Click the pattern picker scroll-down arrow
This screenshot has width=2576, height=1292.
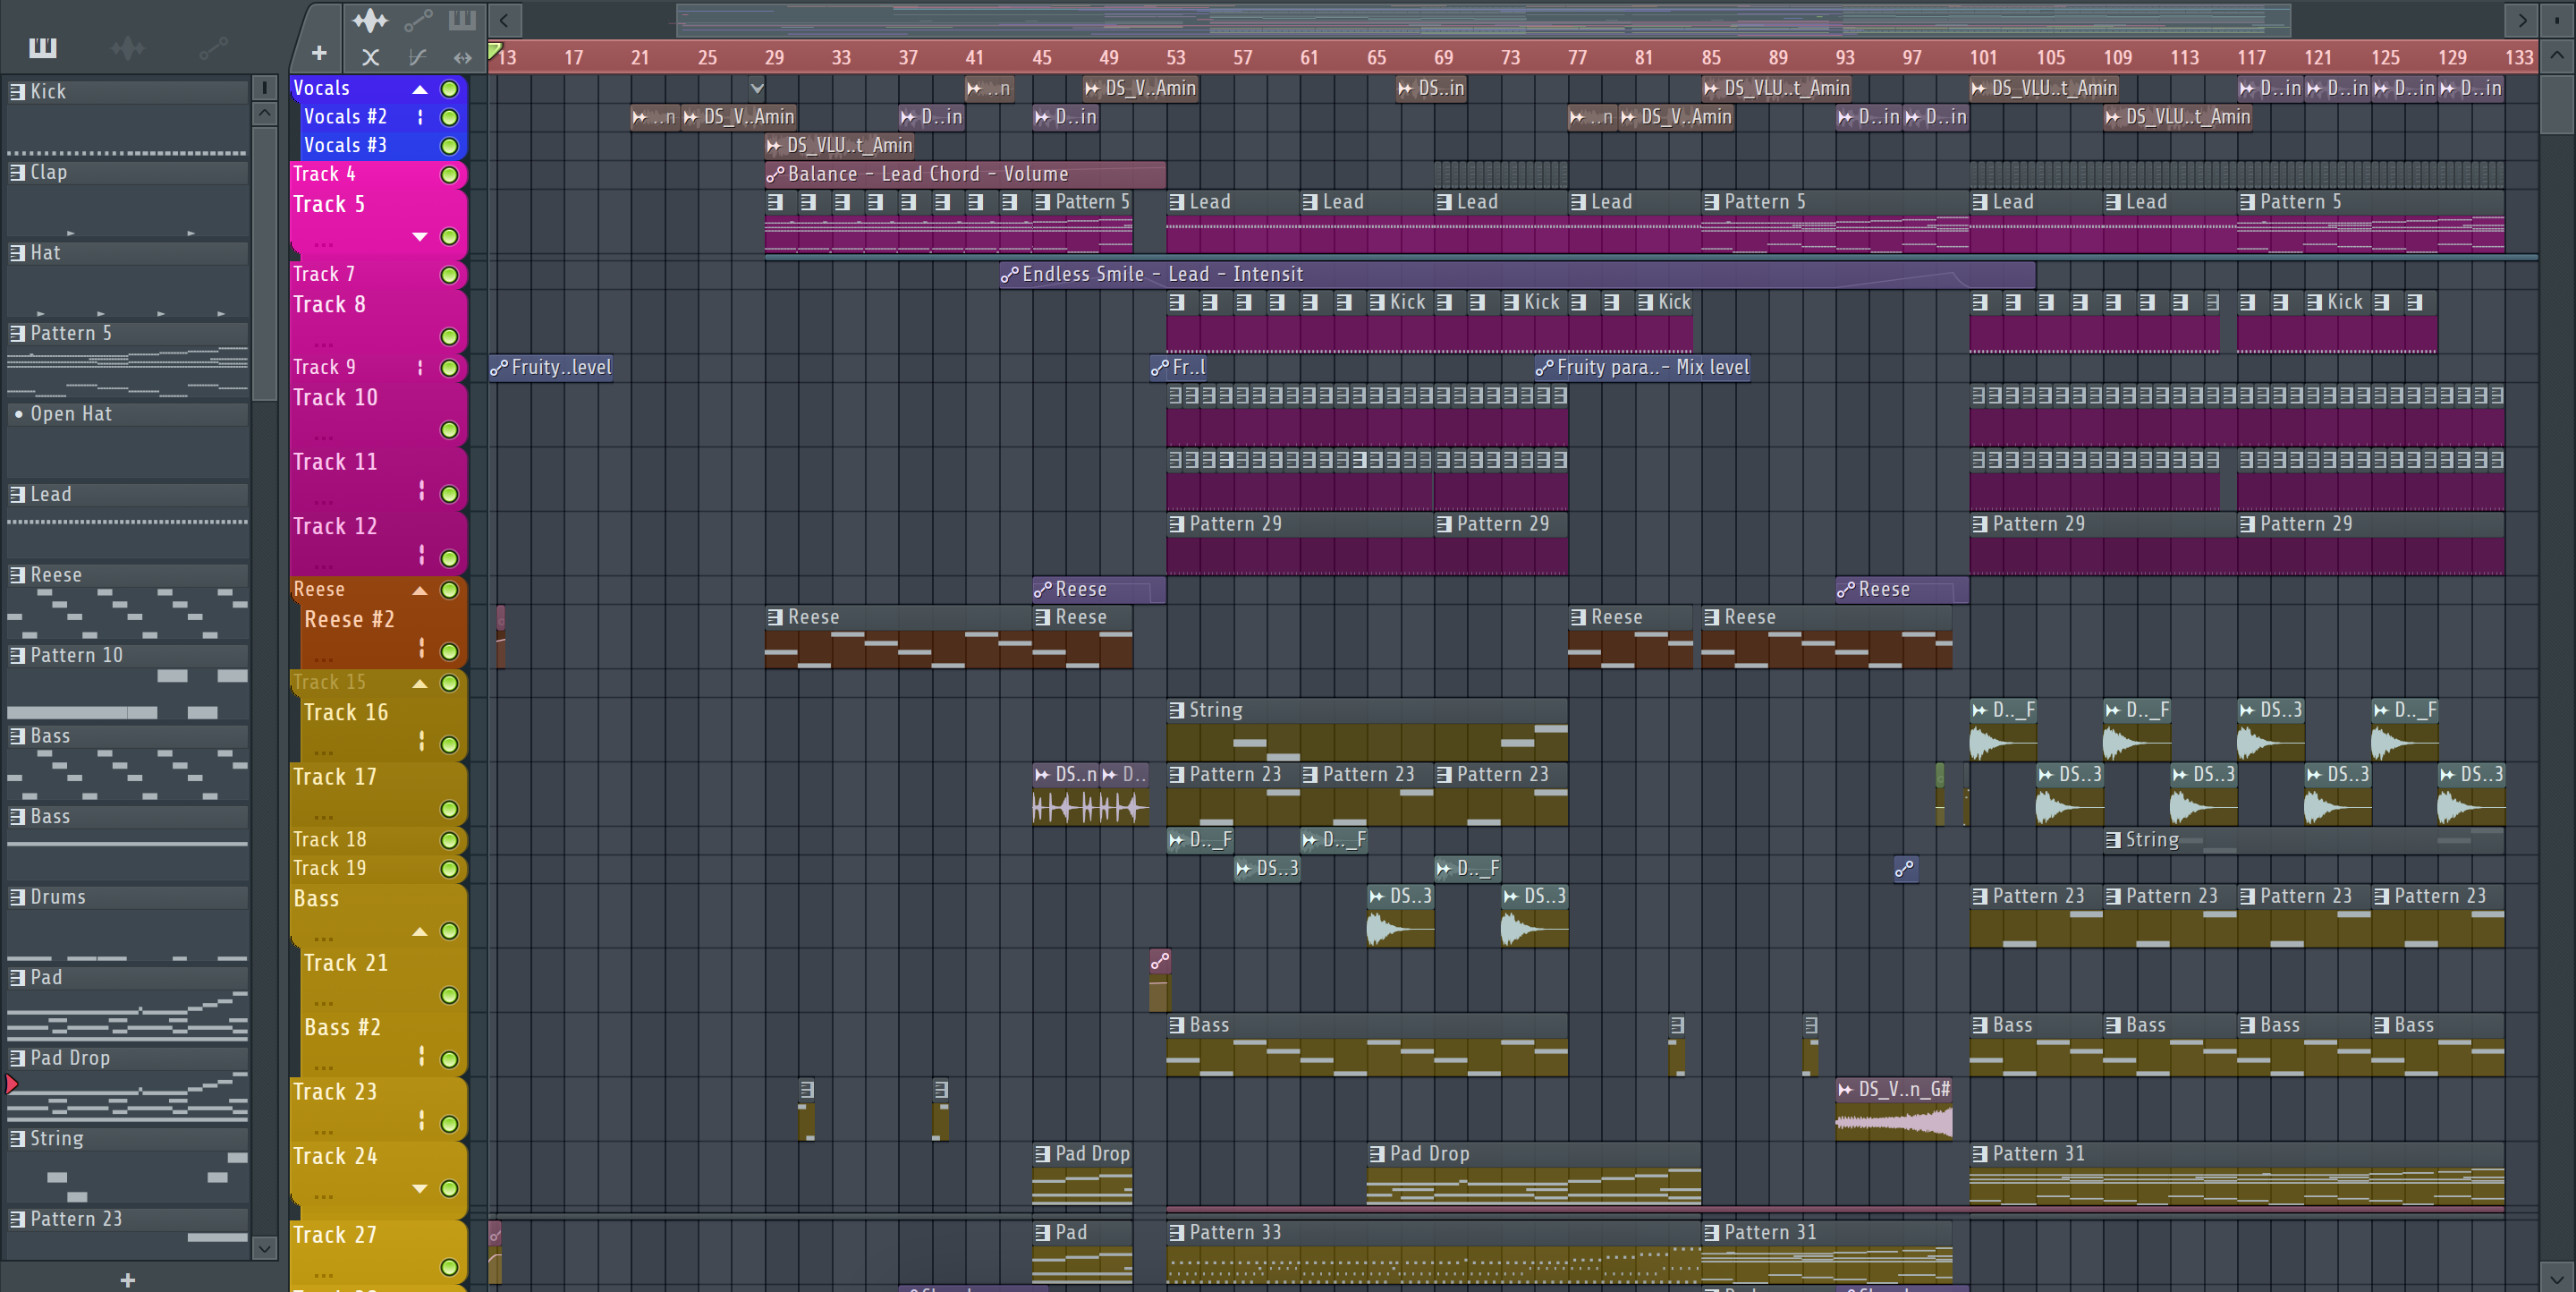(x=264, y=1247)
